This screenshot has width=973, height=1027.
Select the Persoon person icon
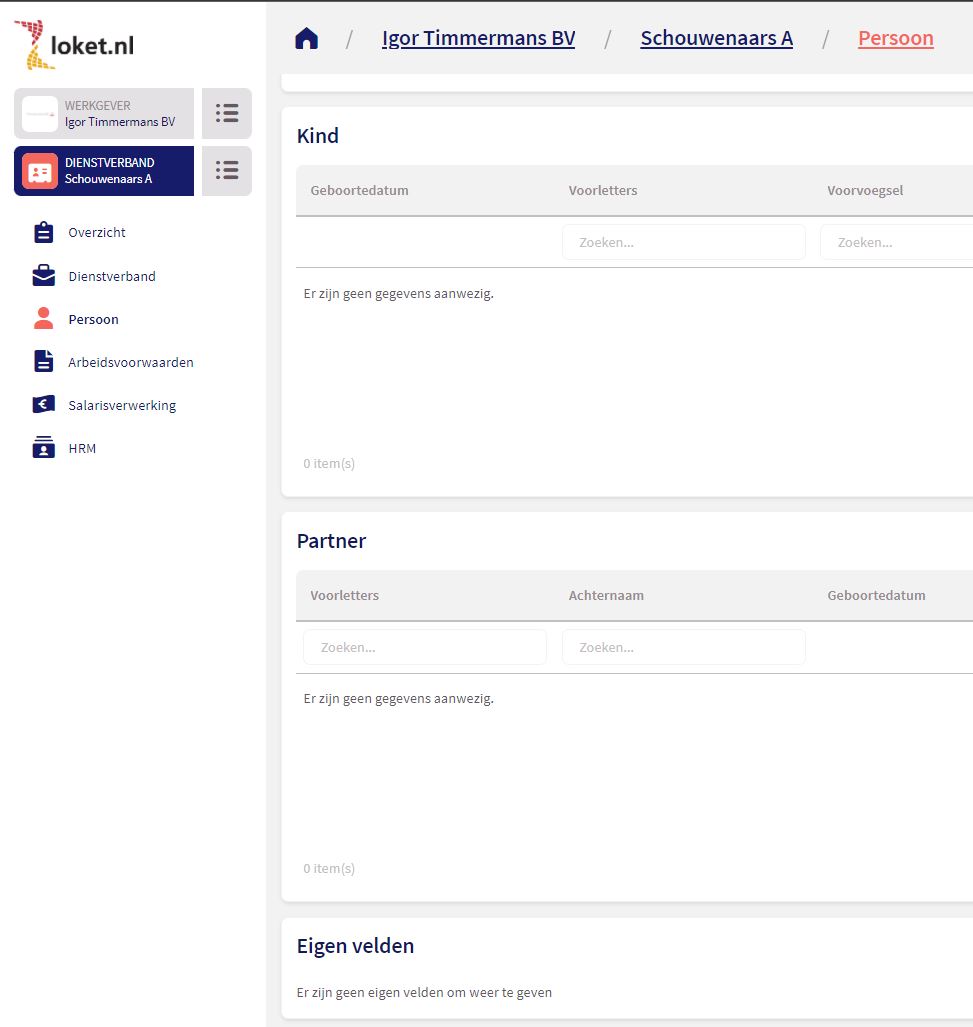coord(43,319)
